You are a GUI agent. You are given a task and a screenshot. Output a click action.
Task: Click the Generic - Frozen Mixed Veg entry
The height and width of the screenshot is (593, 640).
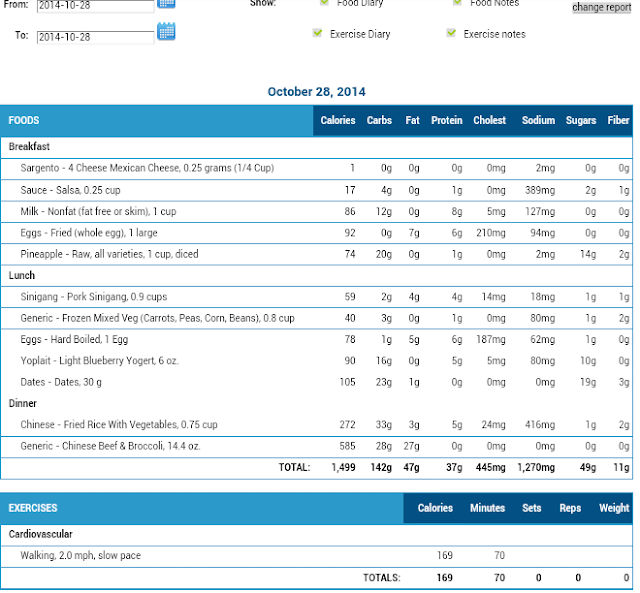pyautogui.click(x=158, y=318)
